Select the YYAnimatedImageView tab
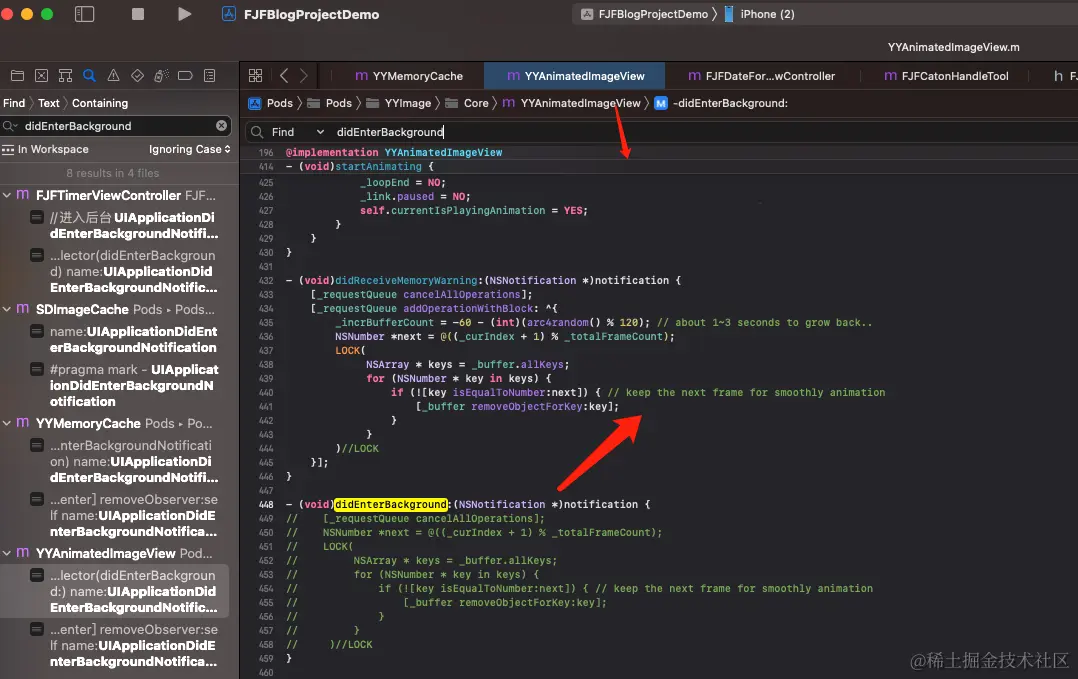Viewport: 1078px width, 679px height. coord(575,76)
